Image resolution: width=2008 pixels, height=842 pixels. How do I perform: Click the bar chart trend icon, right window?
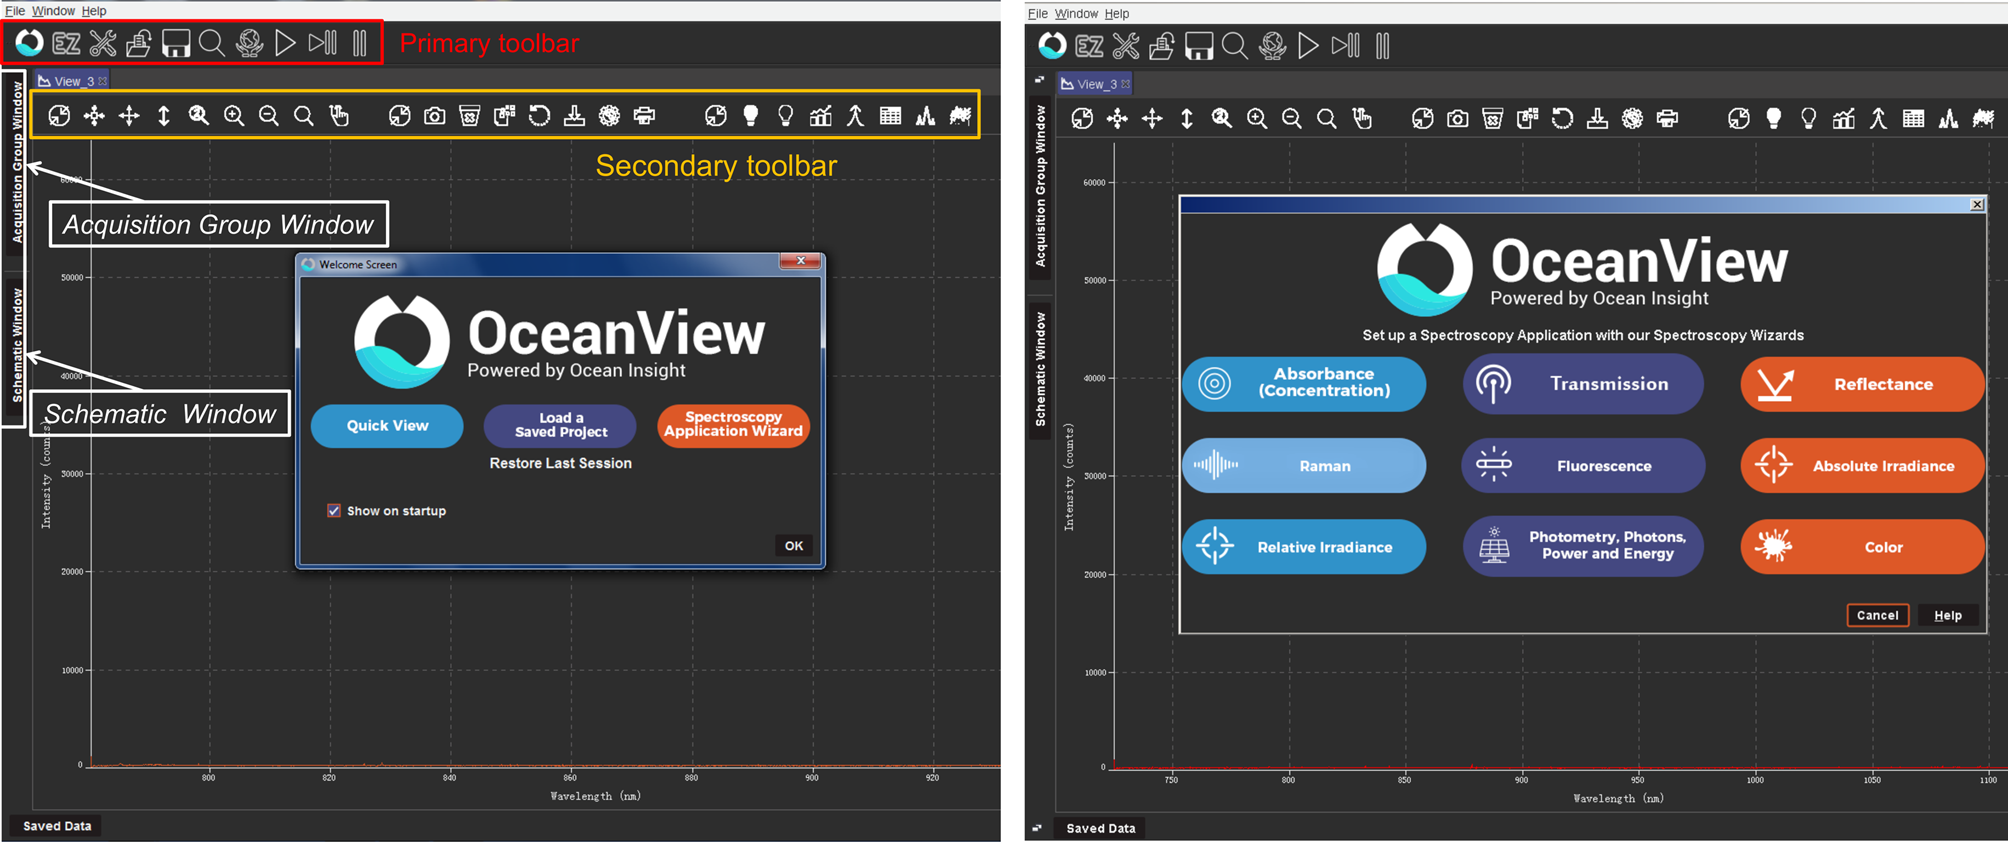1844,119
